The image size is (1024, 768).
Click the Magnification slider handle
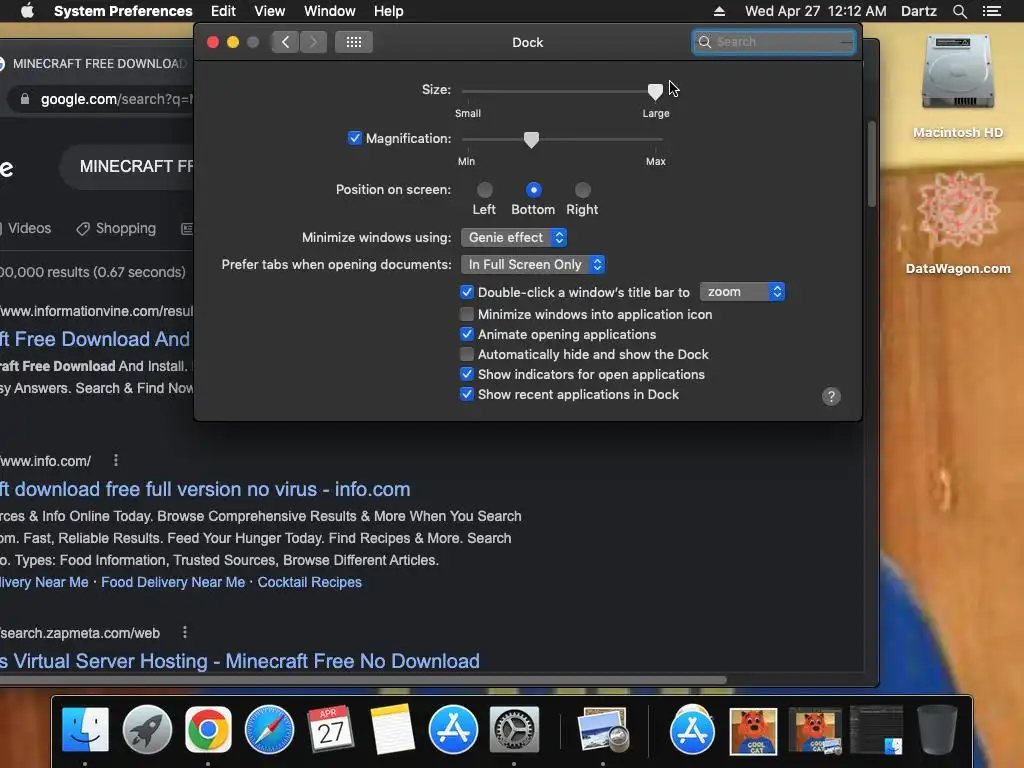[x=532, y=139]
